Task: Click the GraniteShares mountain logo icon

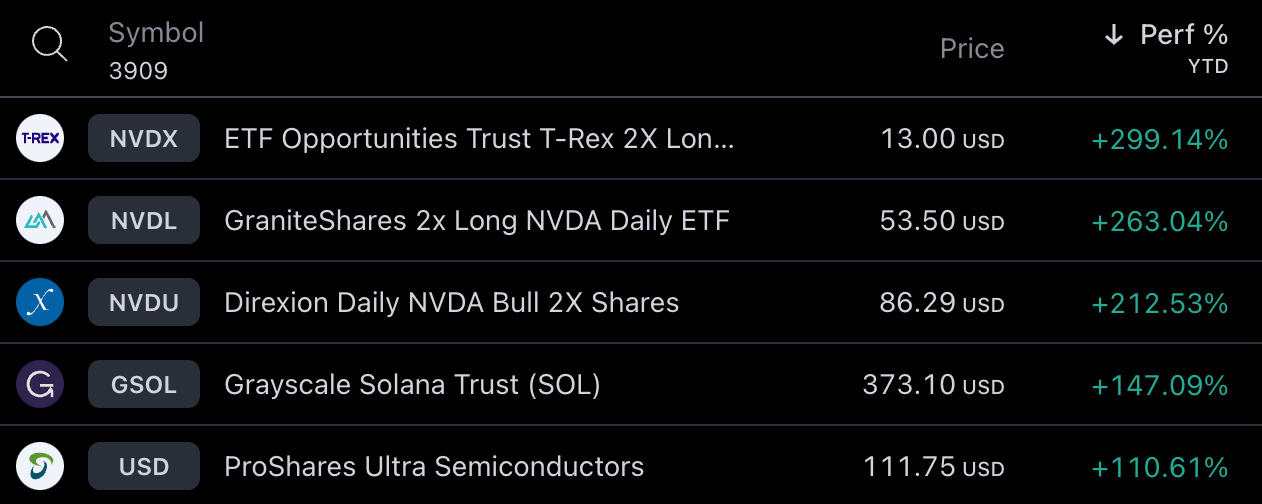Action: pos(41,220)
